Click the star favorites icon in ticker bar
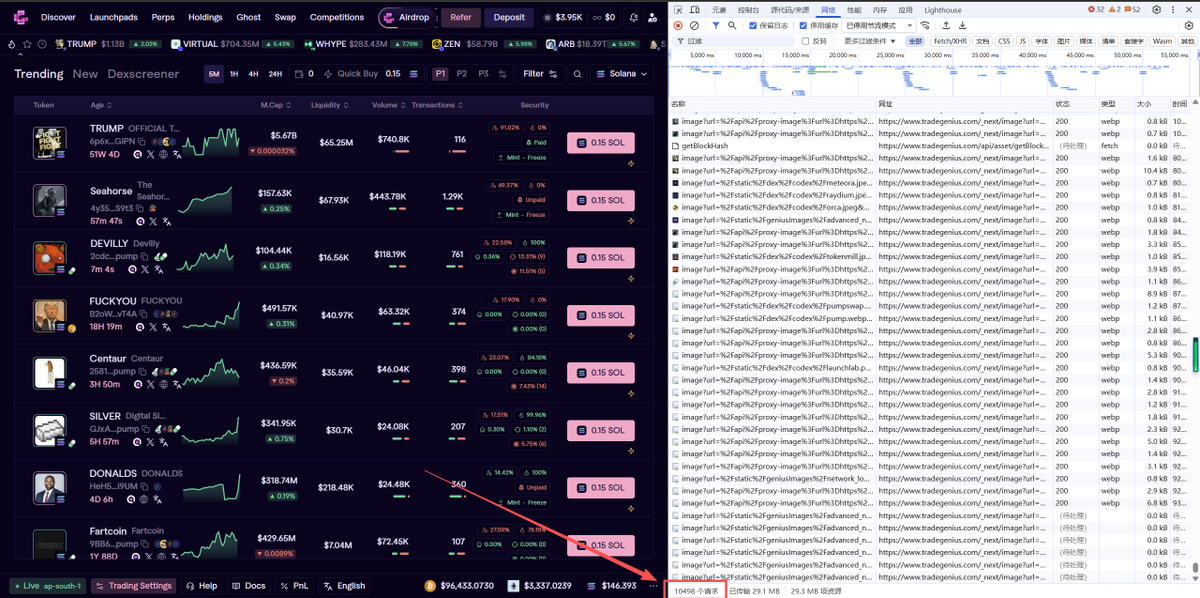The height and width of the screenshot is (598, 1200). click(28, 44)
